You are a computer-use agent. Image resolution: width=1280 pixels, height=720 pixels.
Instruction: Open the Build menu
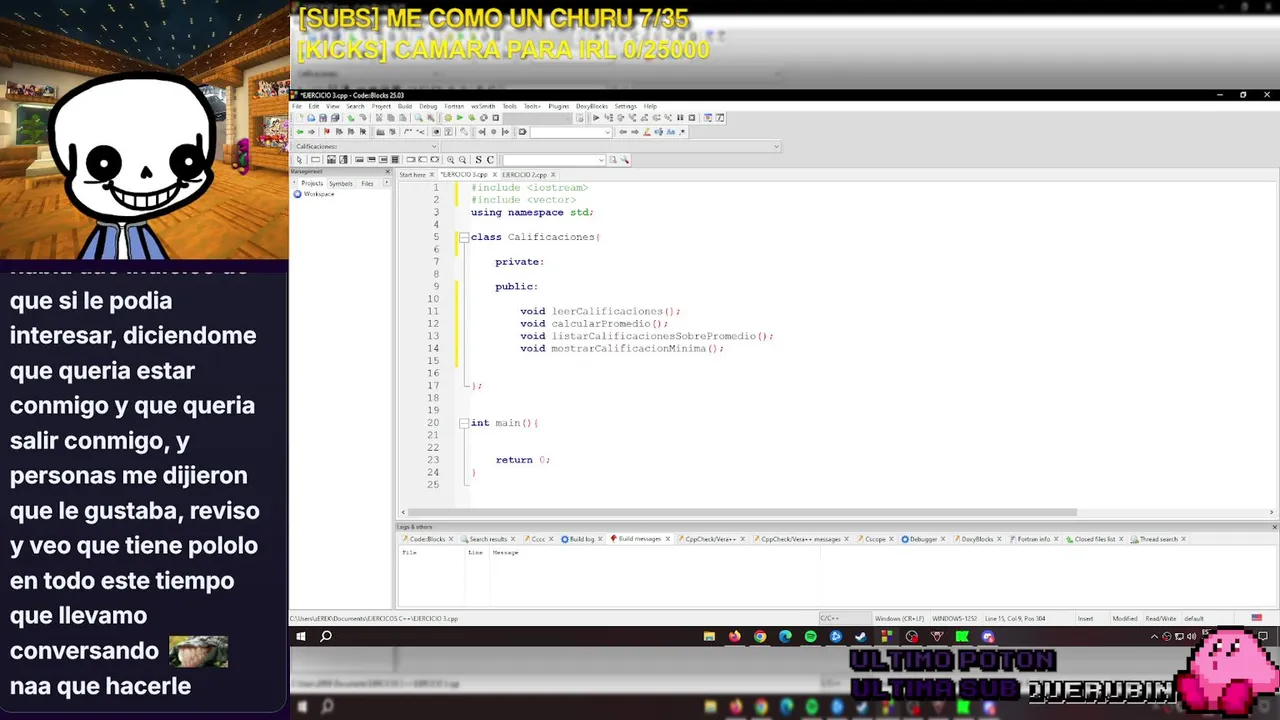point(405,106)
